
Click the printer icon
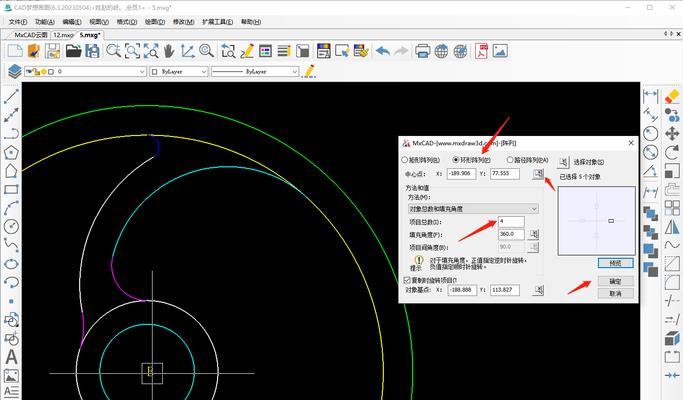pyautogui.click(x=422, y=51)
